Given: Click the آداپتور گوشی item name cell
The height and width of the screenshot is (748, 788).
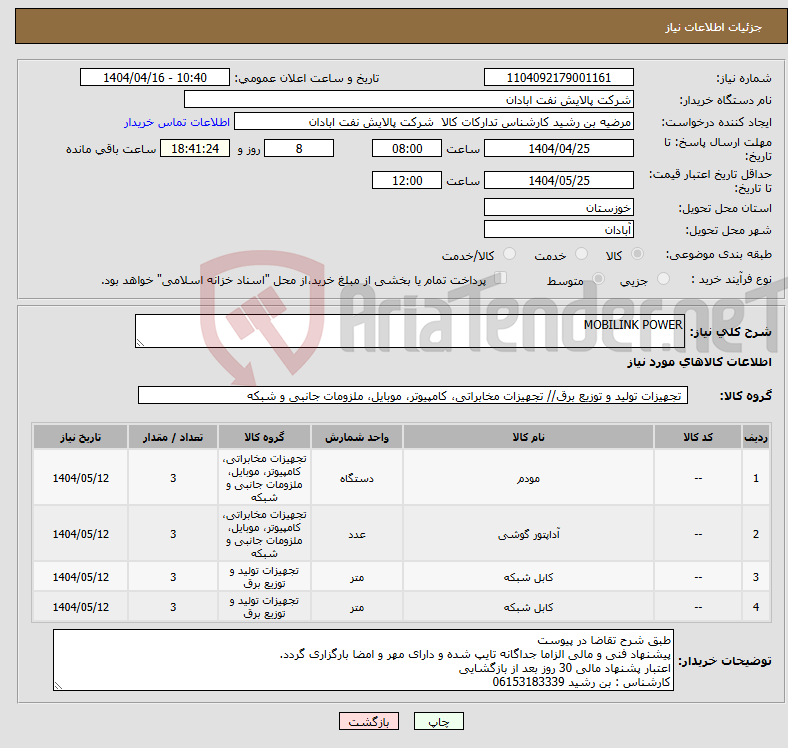Looking at the screenshot, I should (x=528, y=534).
